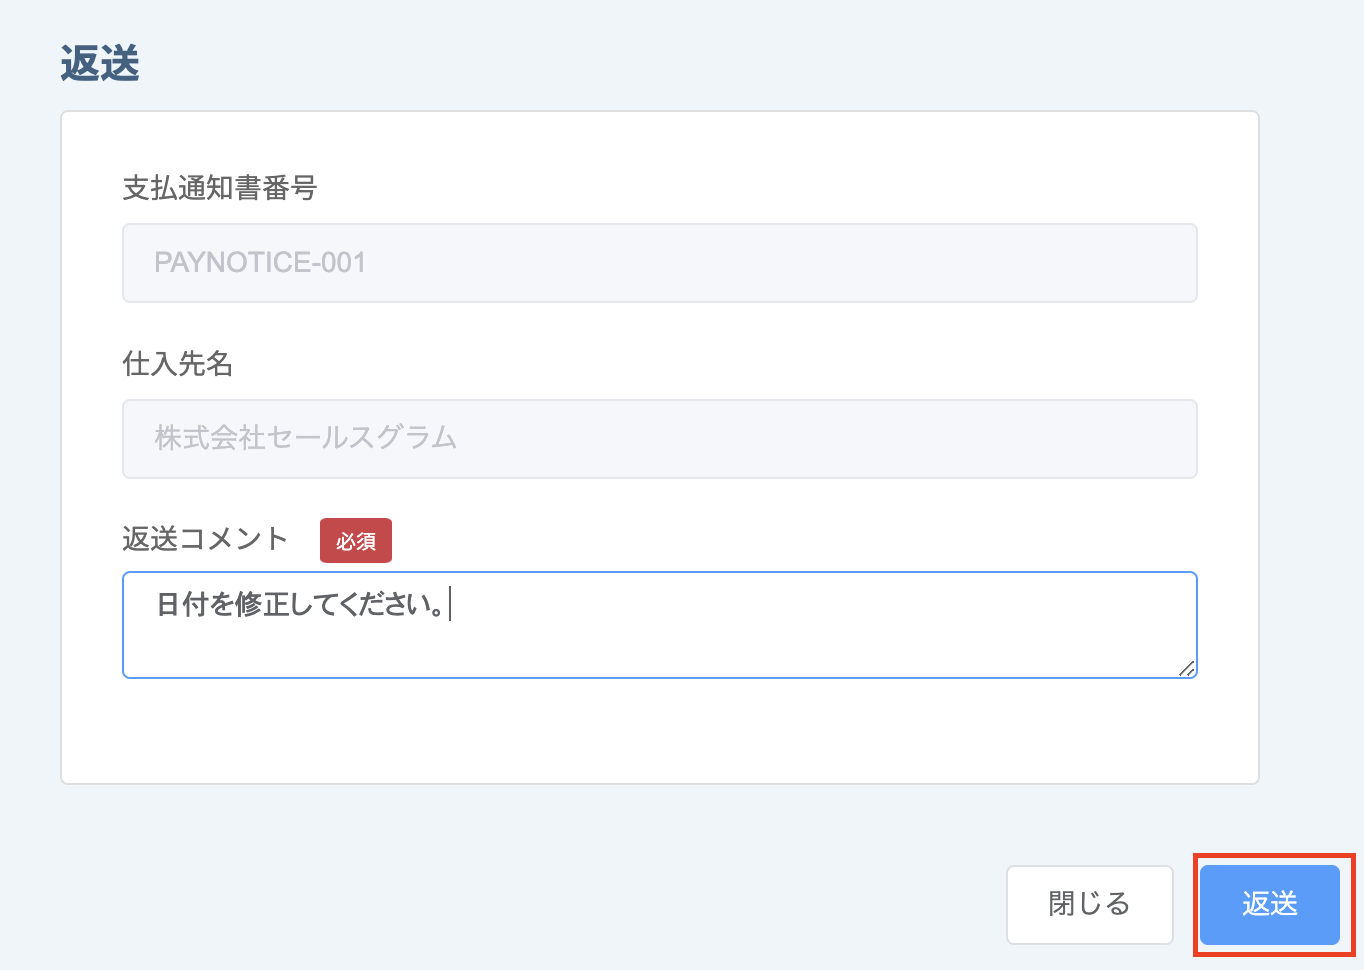1364x970 pixels.
Task: Click the 株式会社 text in supplier field
Action: pyautogui.click(x=209, y=438)
